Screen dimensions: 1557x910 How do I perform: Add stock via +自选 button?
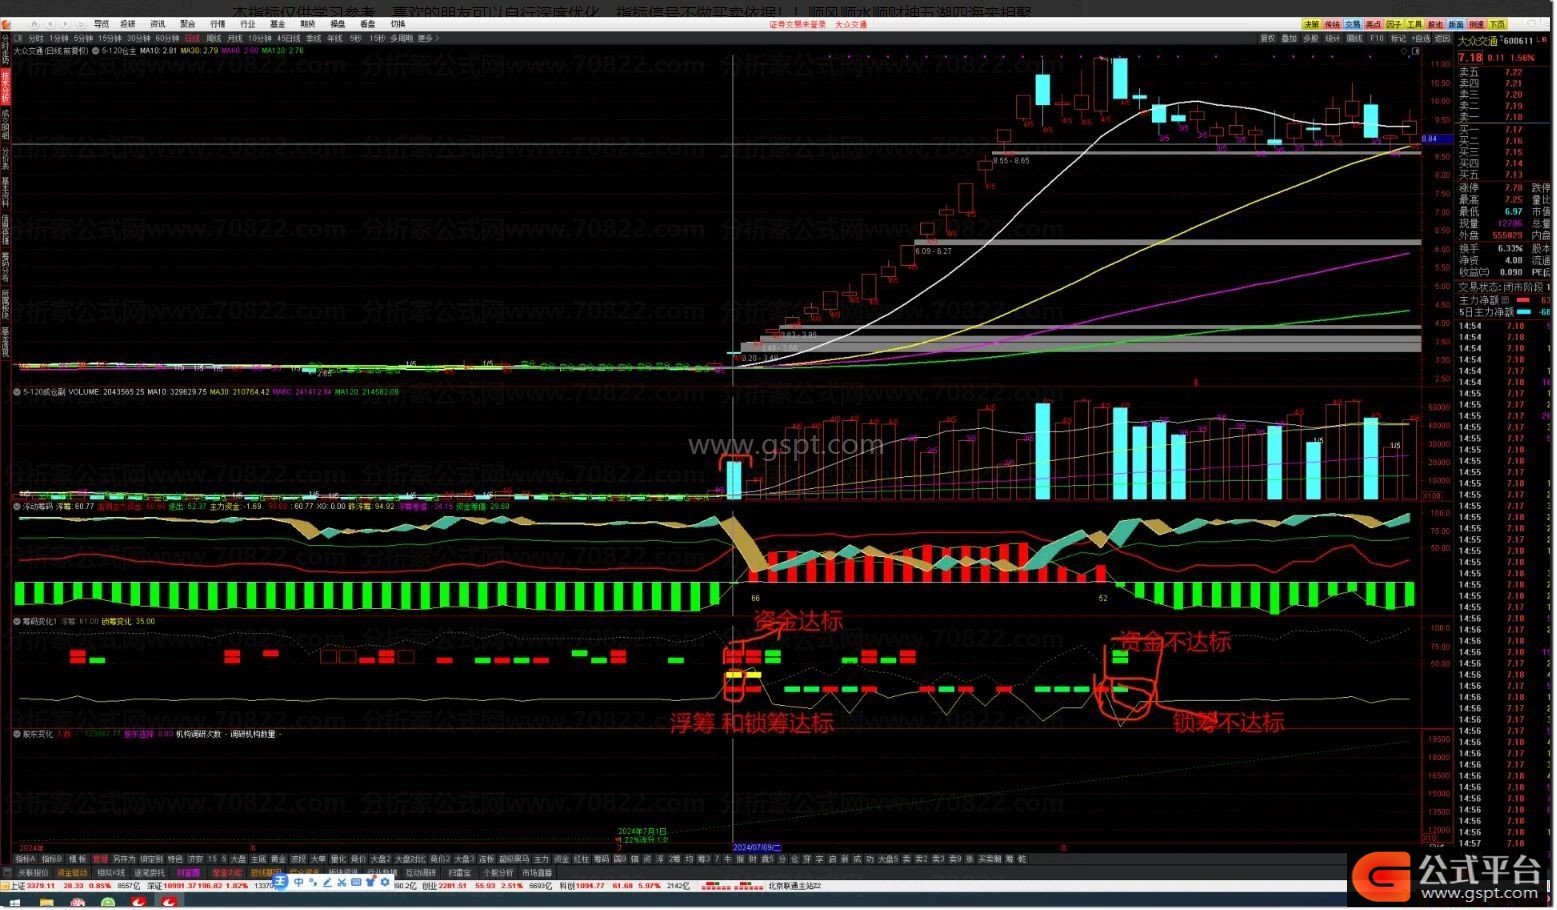(x=1420, y=38)
